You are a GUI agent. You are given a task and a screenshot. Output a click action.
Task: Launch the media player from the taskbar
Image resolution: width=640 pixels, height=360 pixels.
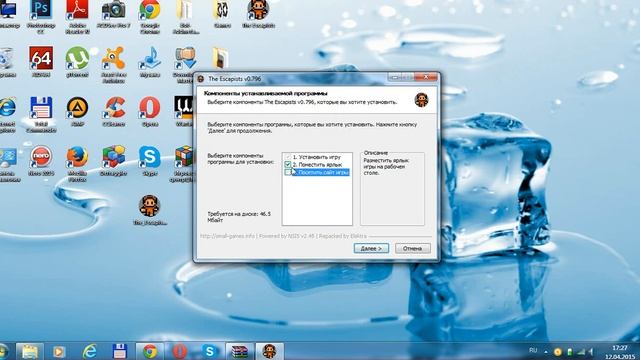[59, 351]
